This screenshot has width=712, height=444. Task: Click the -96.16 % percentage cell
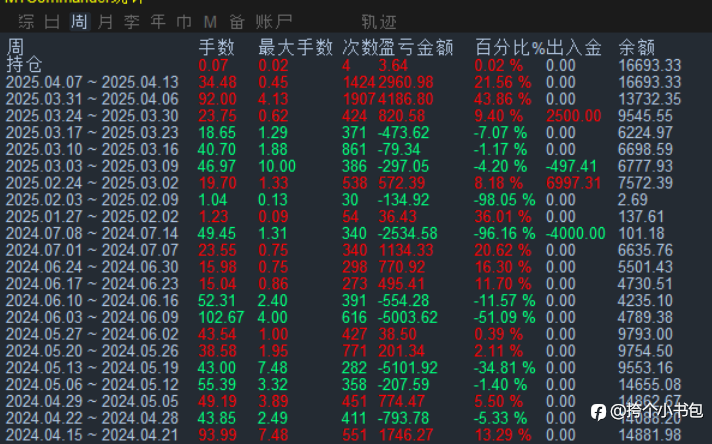(504, 233)
